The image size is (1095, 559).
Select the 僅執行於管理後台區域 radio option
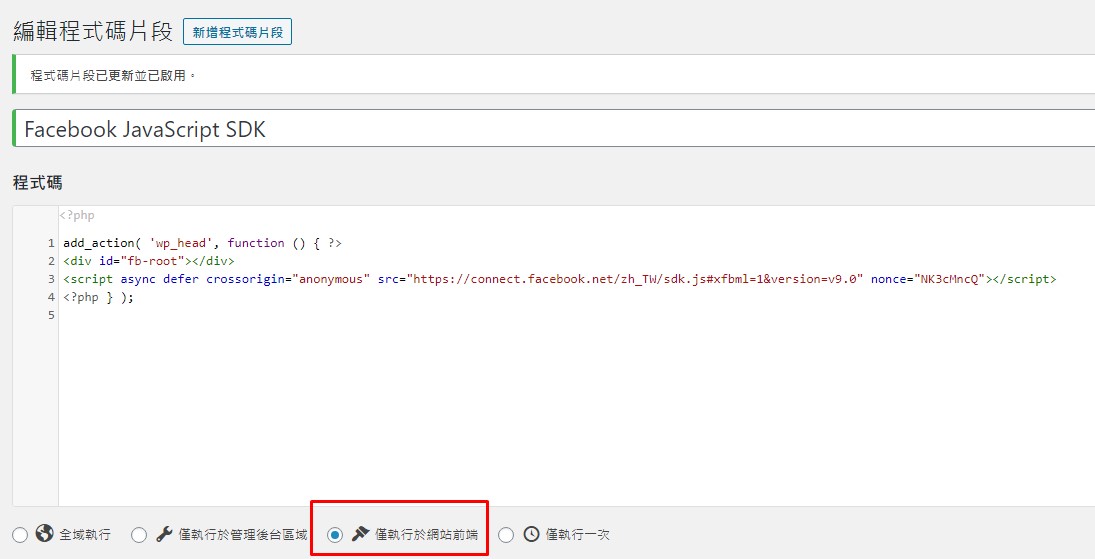point(139,535)
